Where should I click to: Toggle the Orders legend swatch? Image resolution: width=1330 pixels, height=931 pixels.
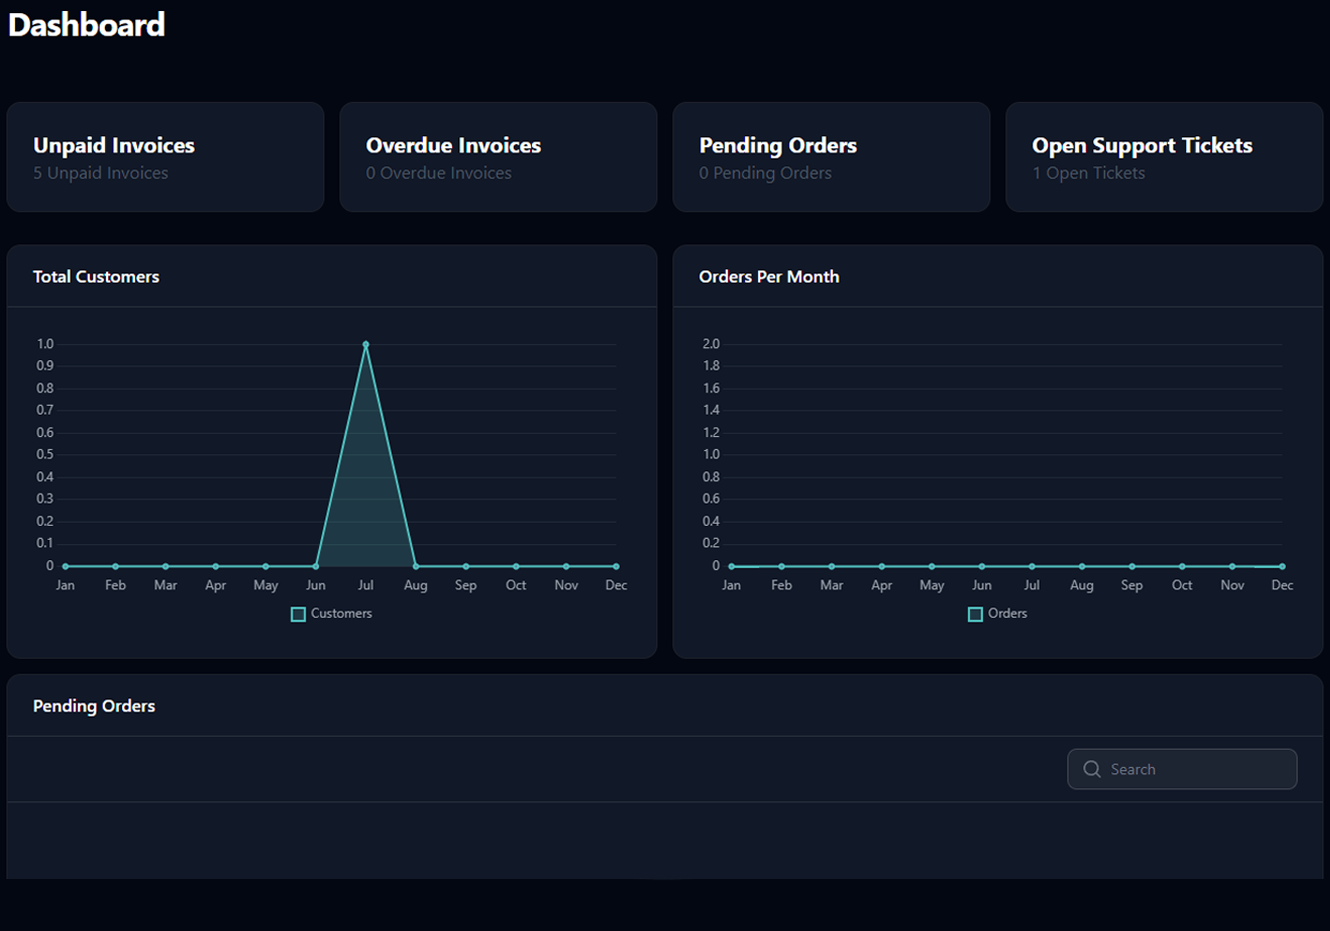975,614
